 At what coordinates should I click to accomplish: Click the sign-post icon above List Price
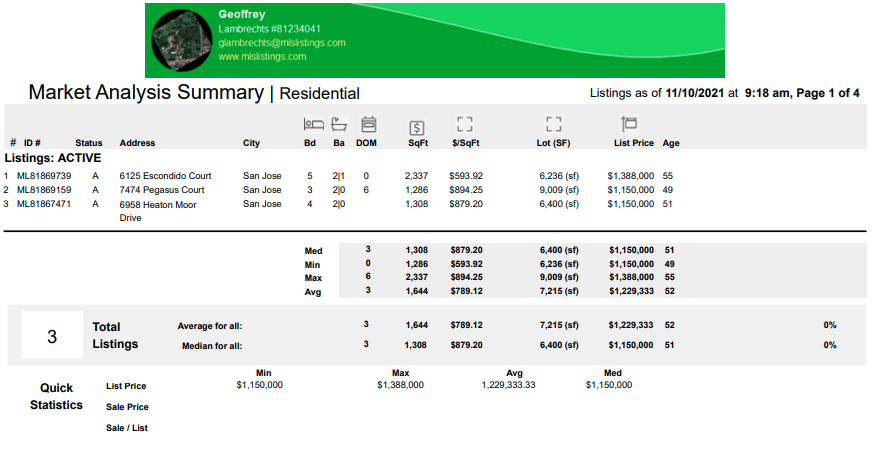[x=629, y=123]
